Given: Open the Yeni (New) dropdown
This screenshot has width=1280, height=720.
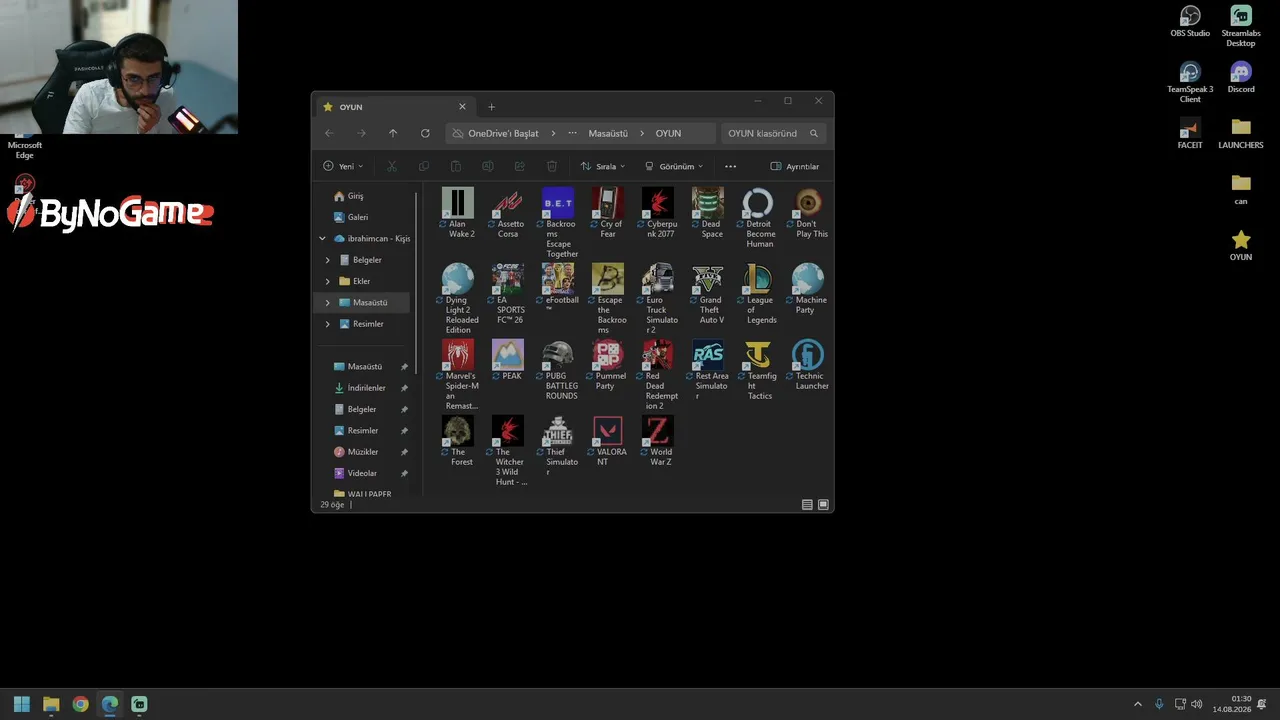Looking at the screenshot, I should click(x=343, y=166).
